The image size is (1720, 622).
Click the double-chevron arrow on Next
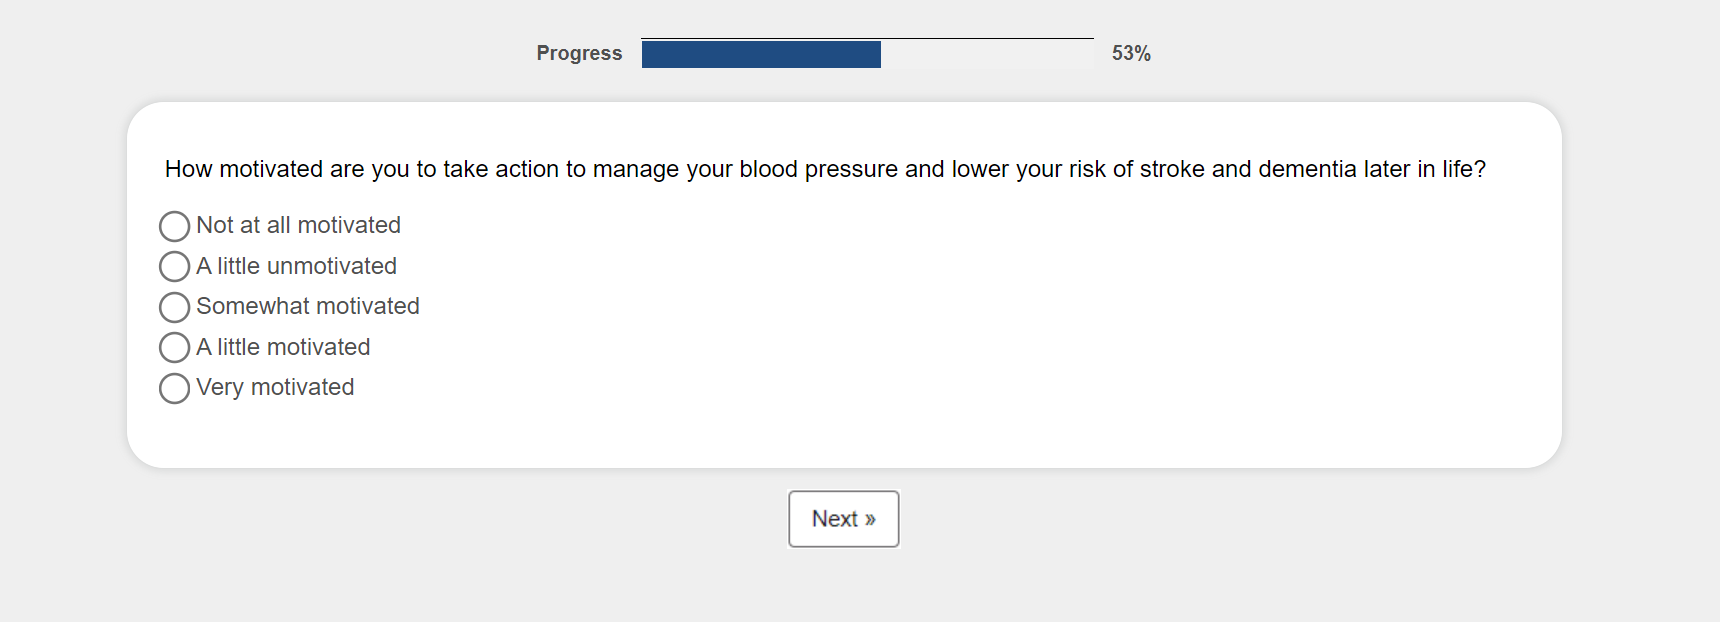click(x=870, y=519)
